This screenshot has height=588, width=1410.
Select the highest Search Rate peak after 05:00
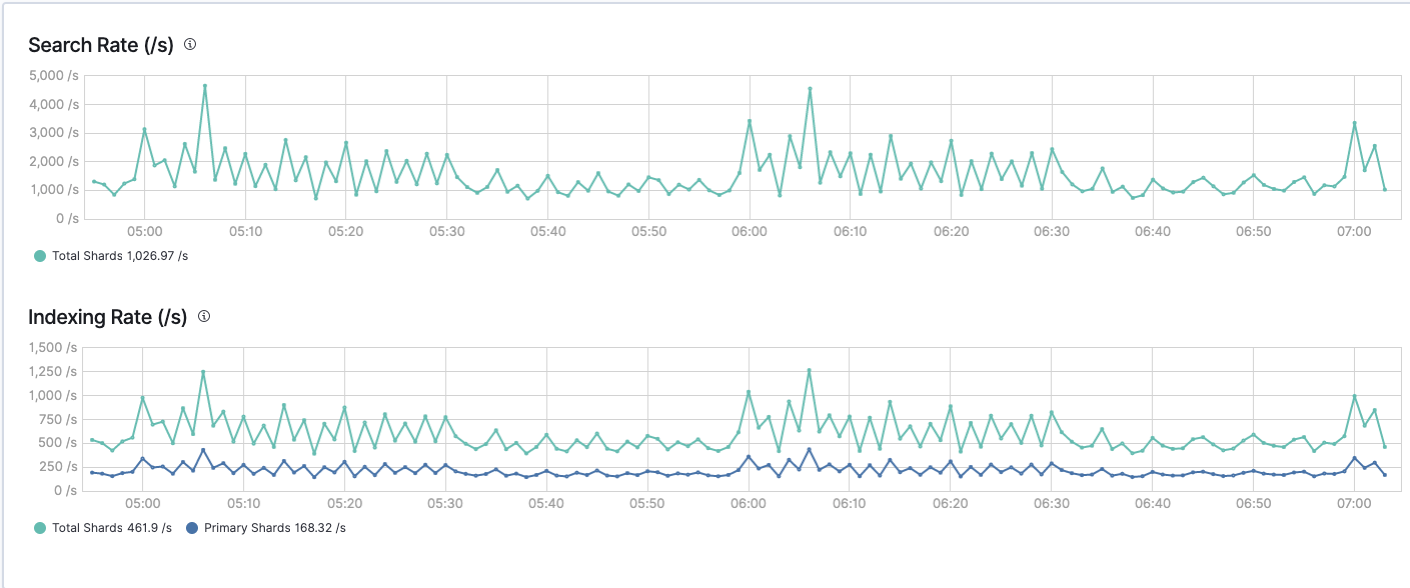pyautogui.click(x=205, y=86)
